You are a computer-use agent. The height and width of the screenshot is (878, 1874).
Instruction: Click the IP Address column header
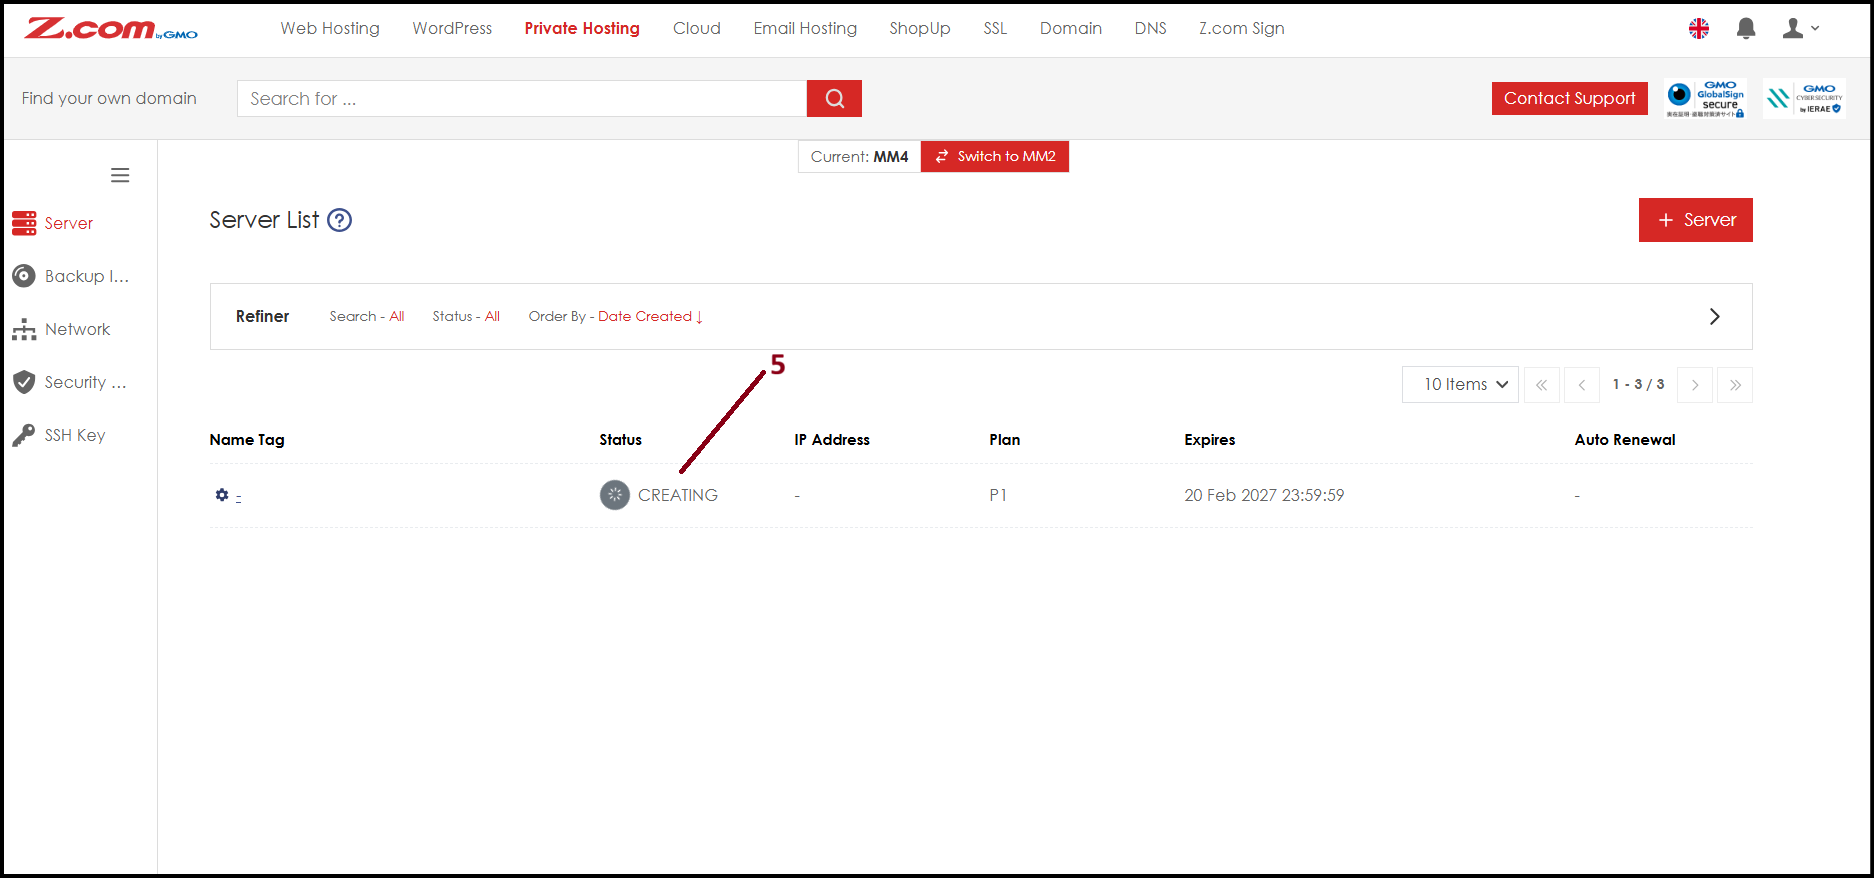(x=832, y=440)
